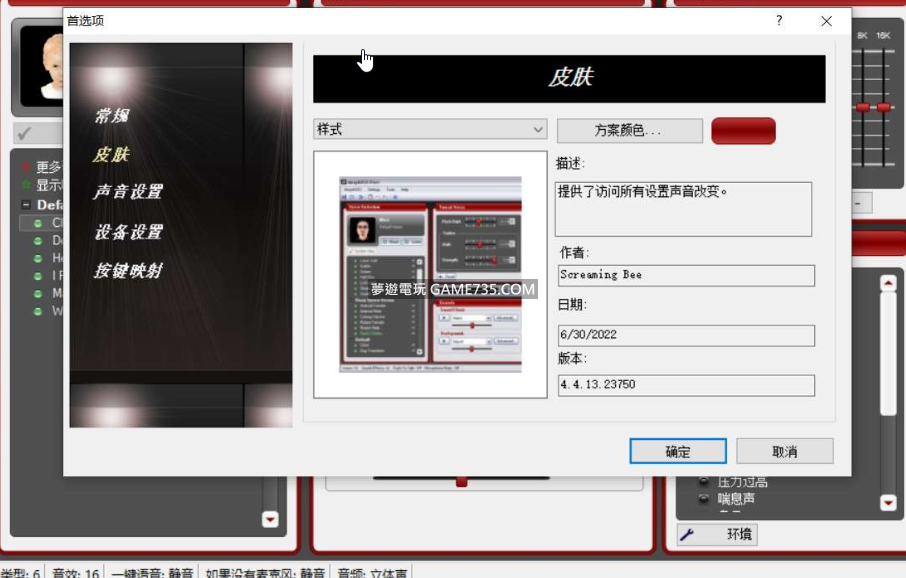
Task: Click the green star 显示 icon
Action: [26, 185]
